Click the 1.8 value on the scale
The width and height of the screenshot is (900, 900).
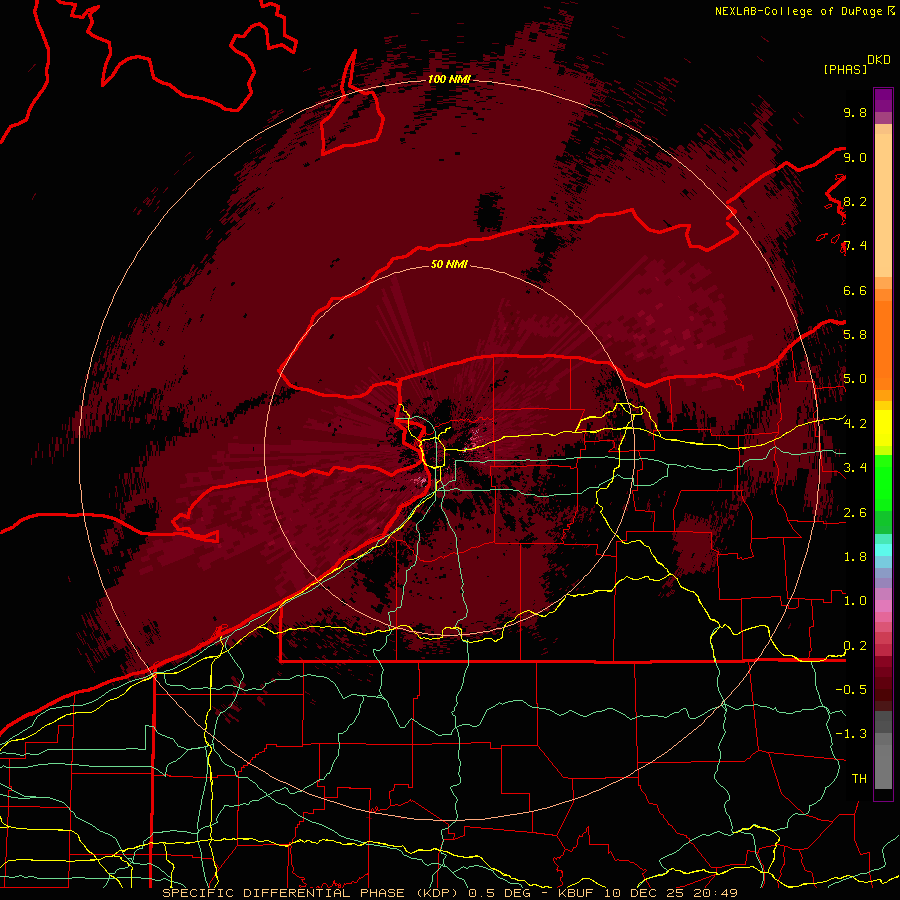click(x=855, y=556)
